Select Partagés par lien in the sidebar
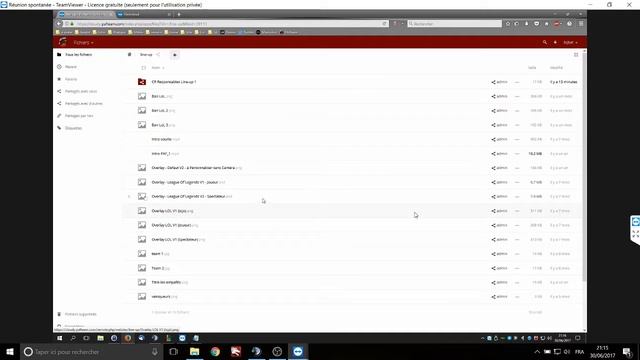Image resolution: width=640 pixels, height=360 pixels. pos(79,116)
